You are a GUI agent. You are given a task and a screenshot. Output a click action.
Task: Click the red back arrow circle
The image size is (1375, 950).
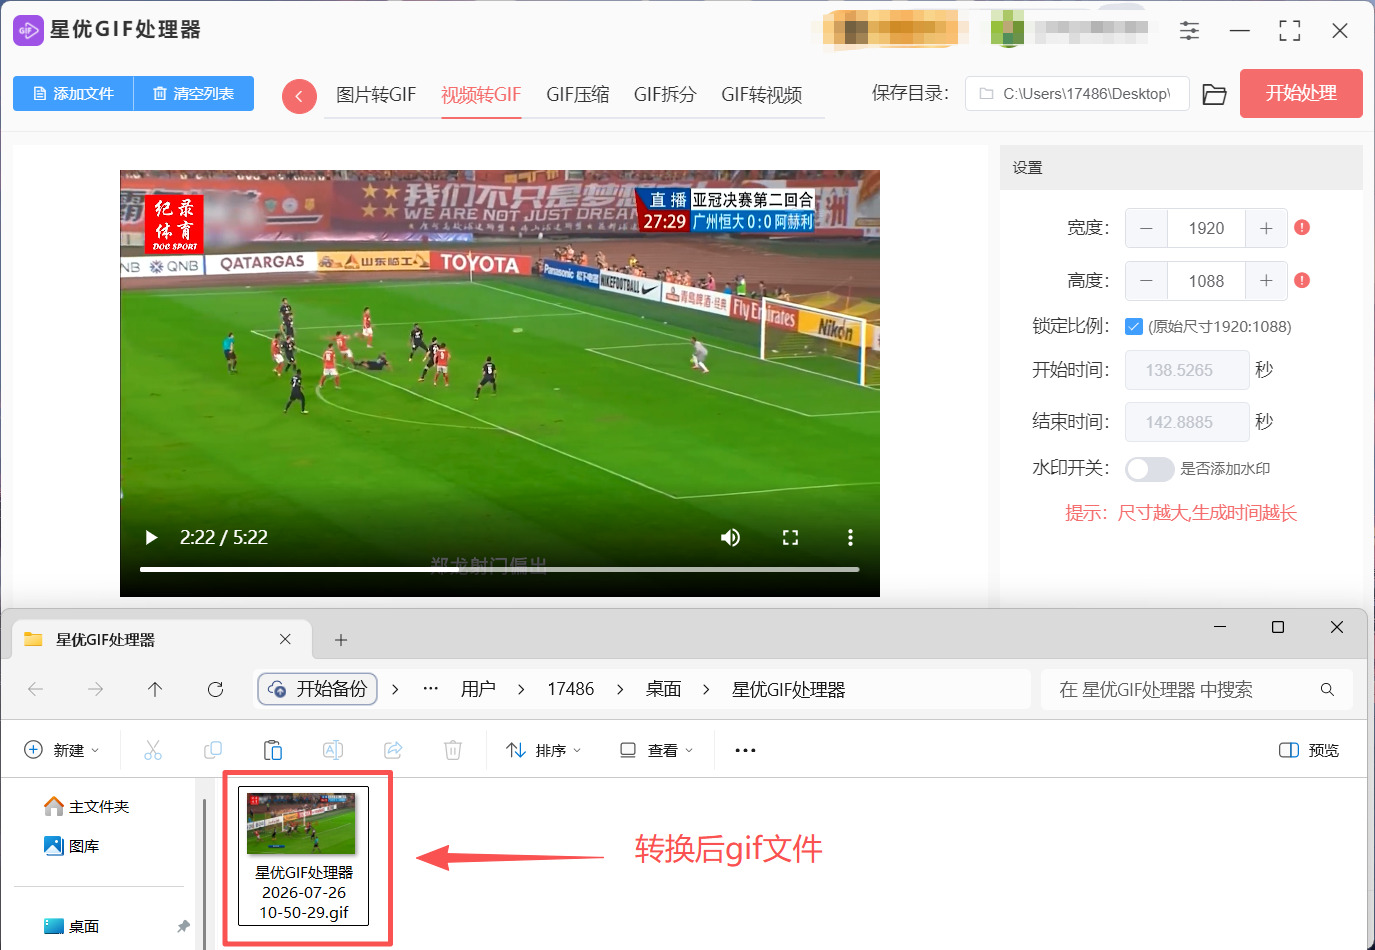point(299,96)
